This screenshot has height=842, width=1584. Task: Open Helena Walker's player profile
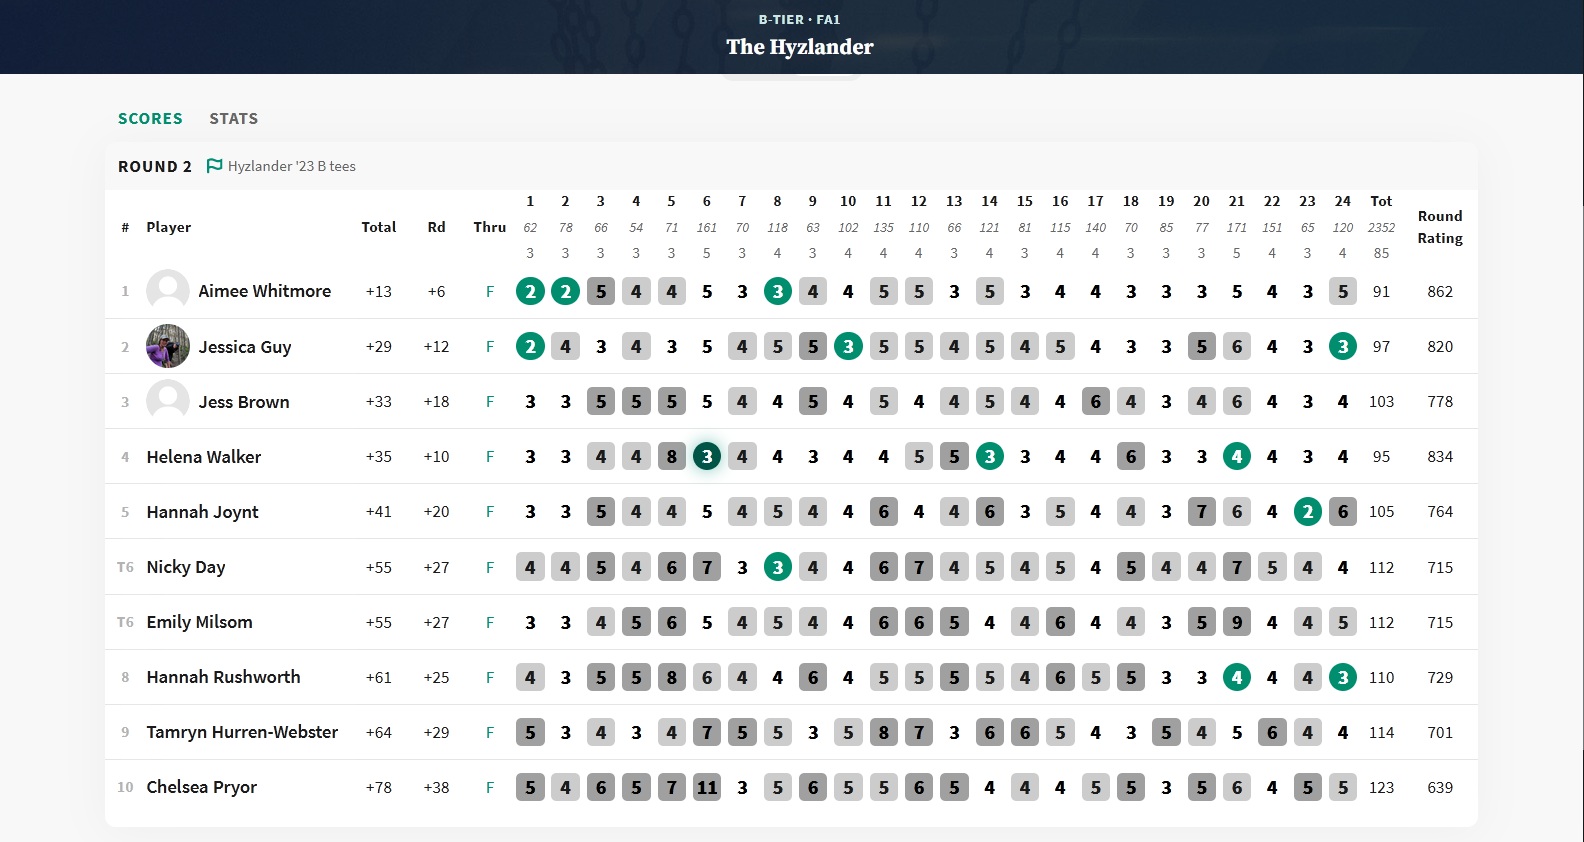click(203, 457)
